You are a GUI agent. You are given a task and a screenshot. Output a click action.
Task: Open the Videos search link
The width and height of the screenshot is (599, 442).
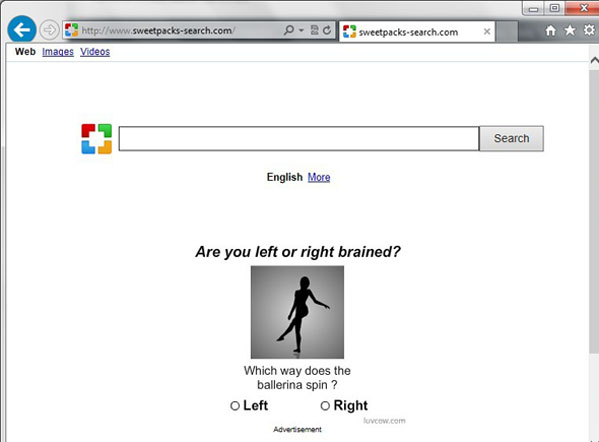coord(95,52)
